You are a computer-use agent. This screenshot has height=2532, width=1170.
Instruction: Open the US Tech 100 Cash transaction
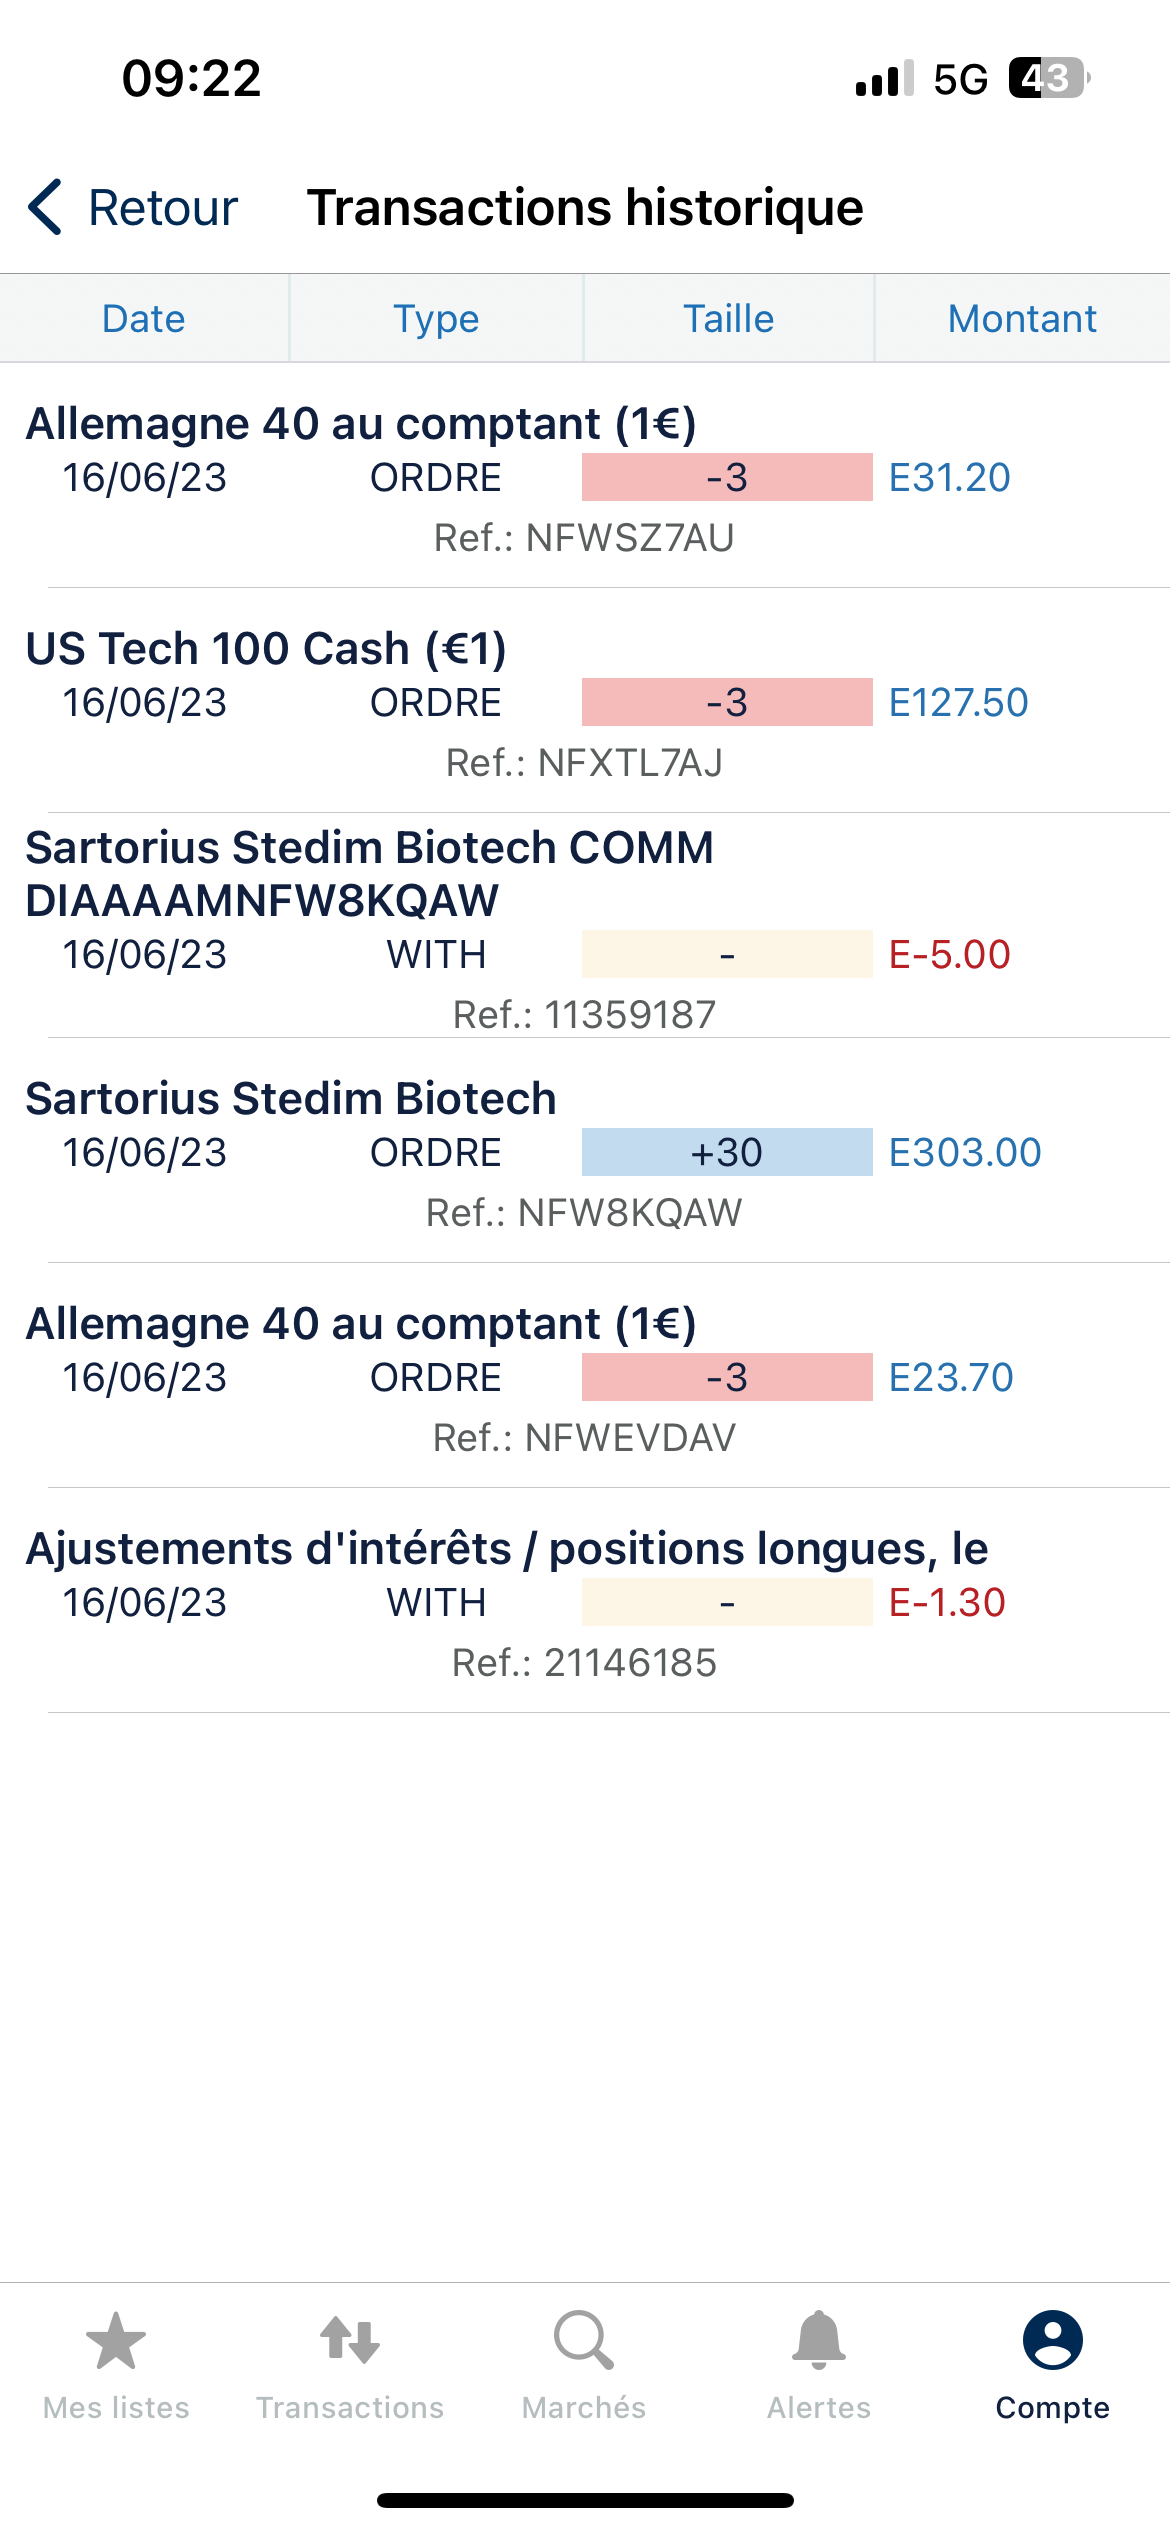tap(266, 649)
